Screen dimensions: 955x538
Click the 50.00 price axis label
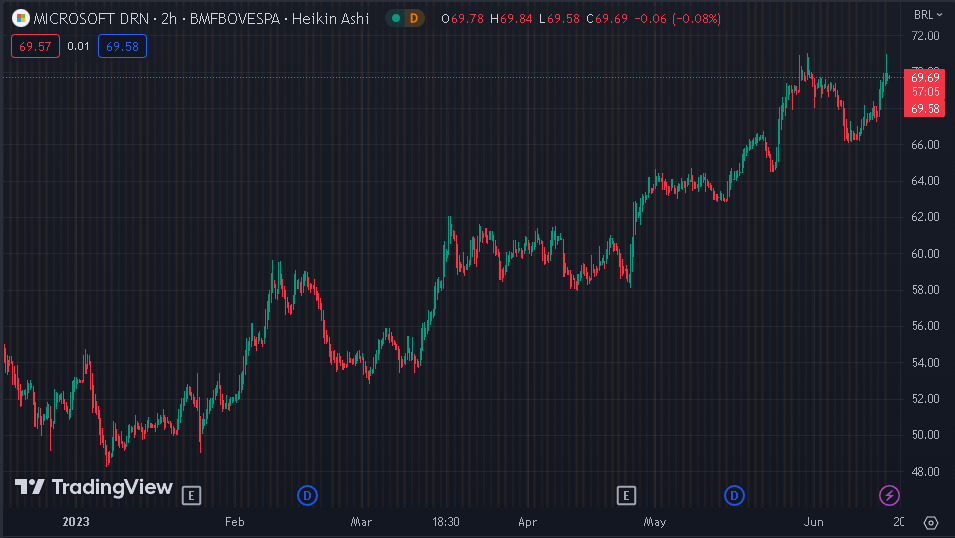pyautogui.click(x=925, y=435)
